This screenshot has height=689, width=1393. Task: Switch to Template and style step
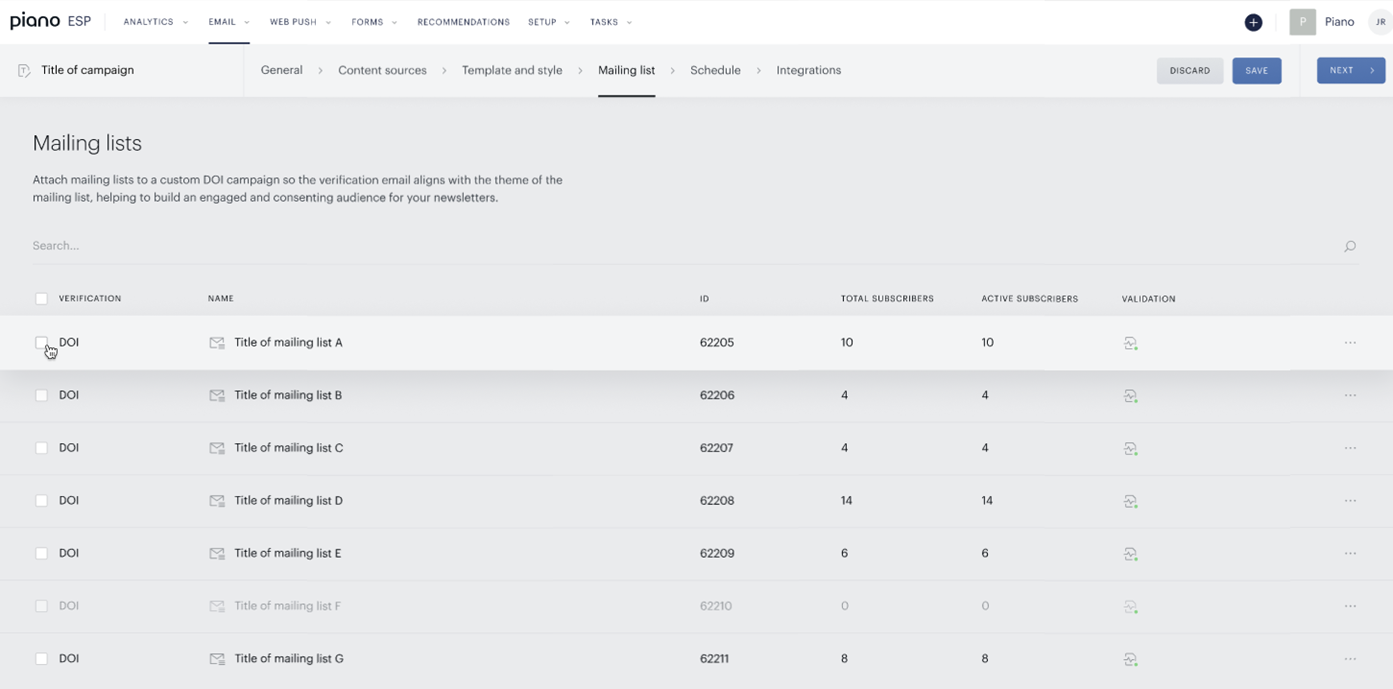point(512,70)
